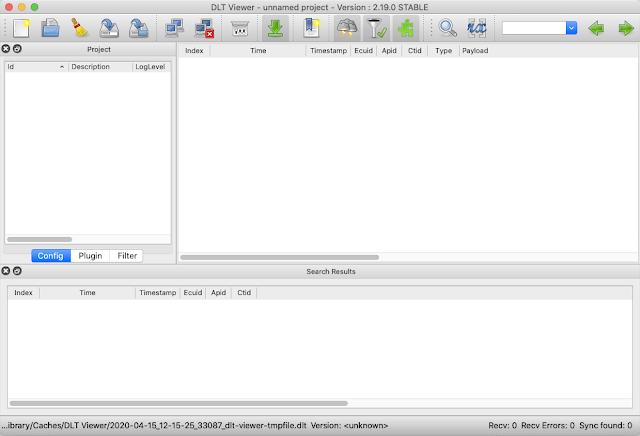Toggle the sort by time cloud icon

pyautogui.click(x=347, y=28)
